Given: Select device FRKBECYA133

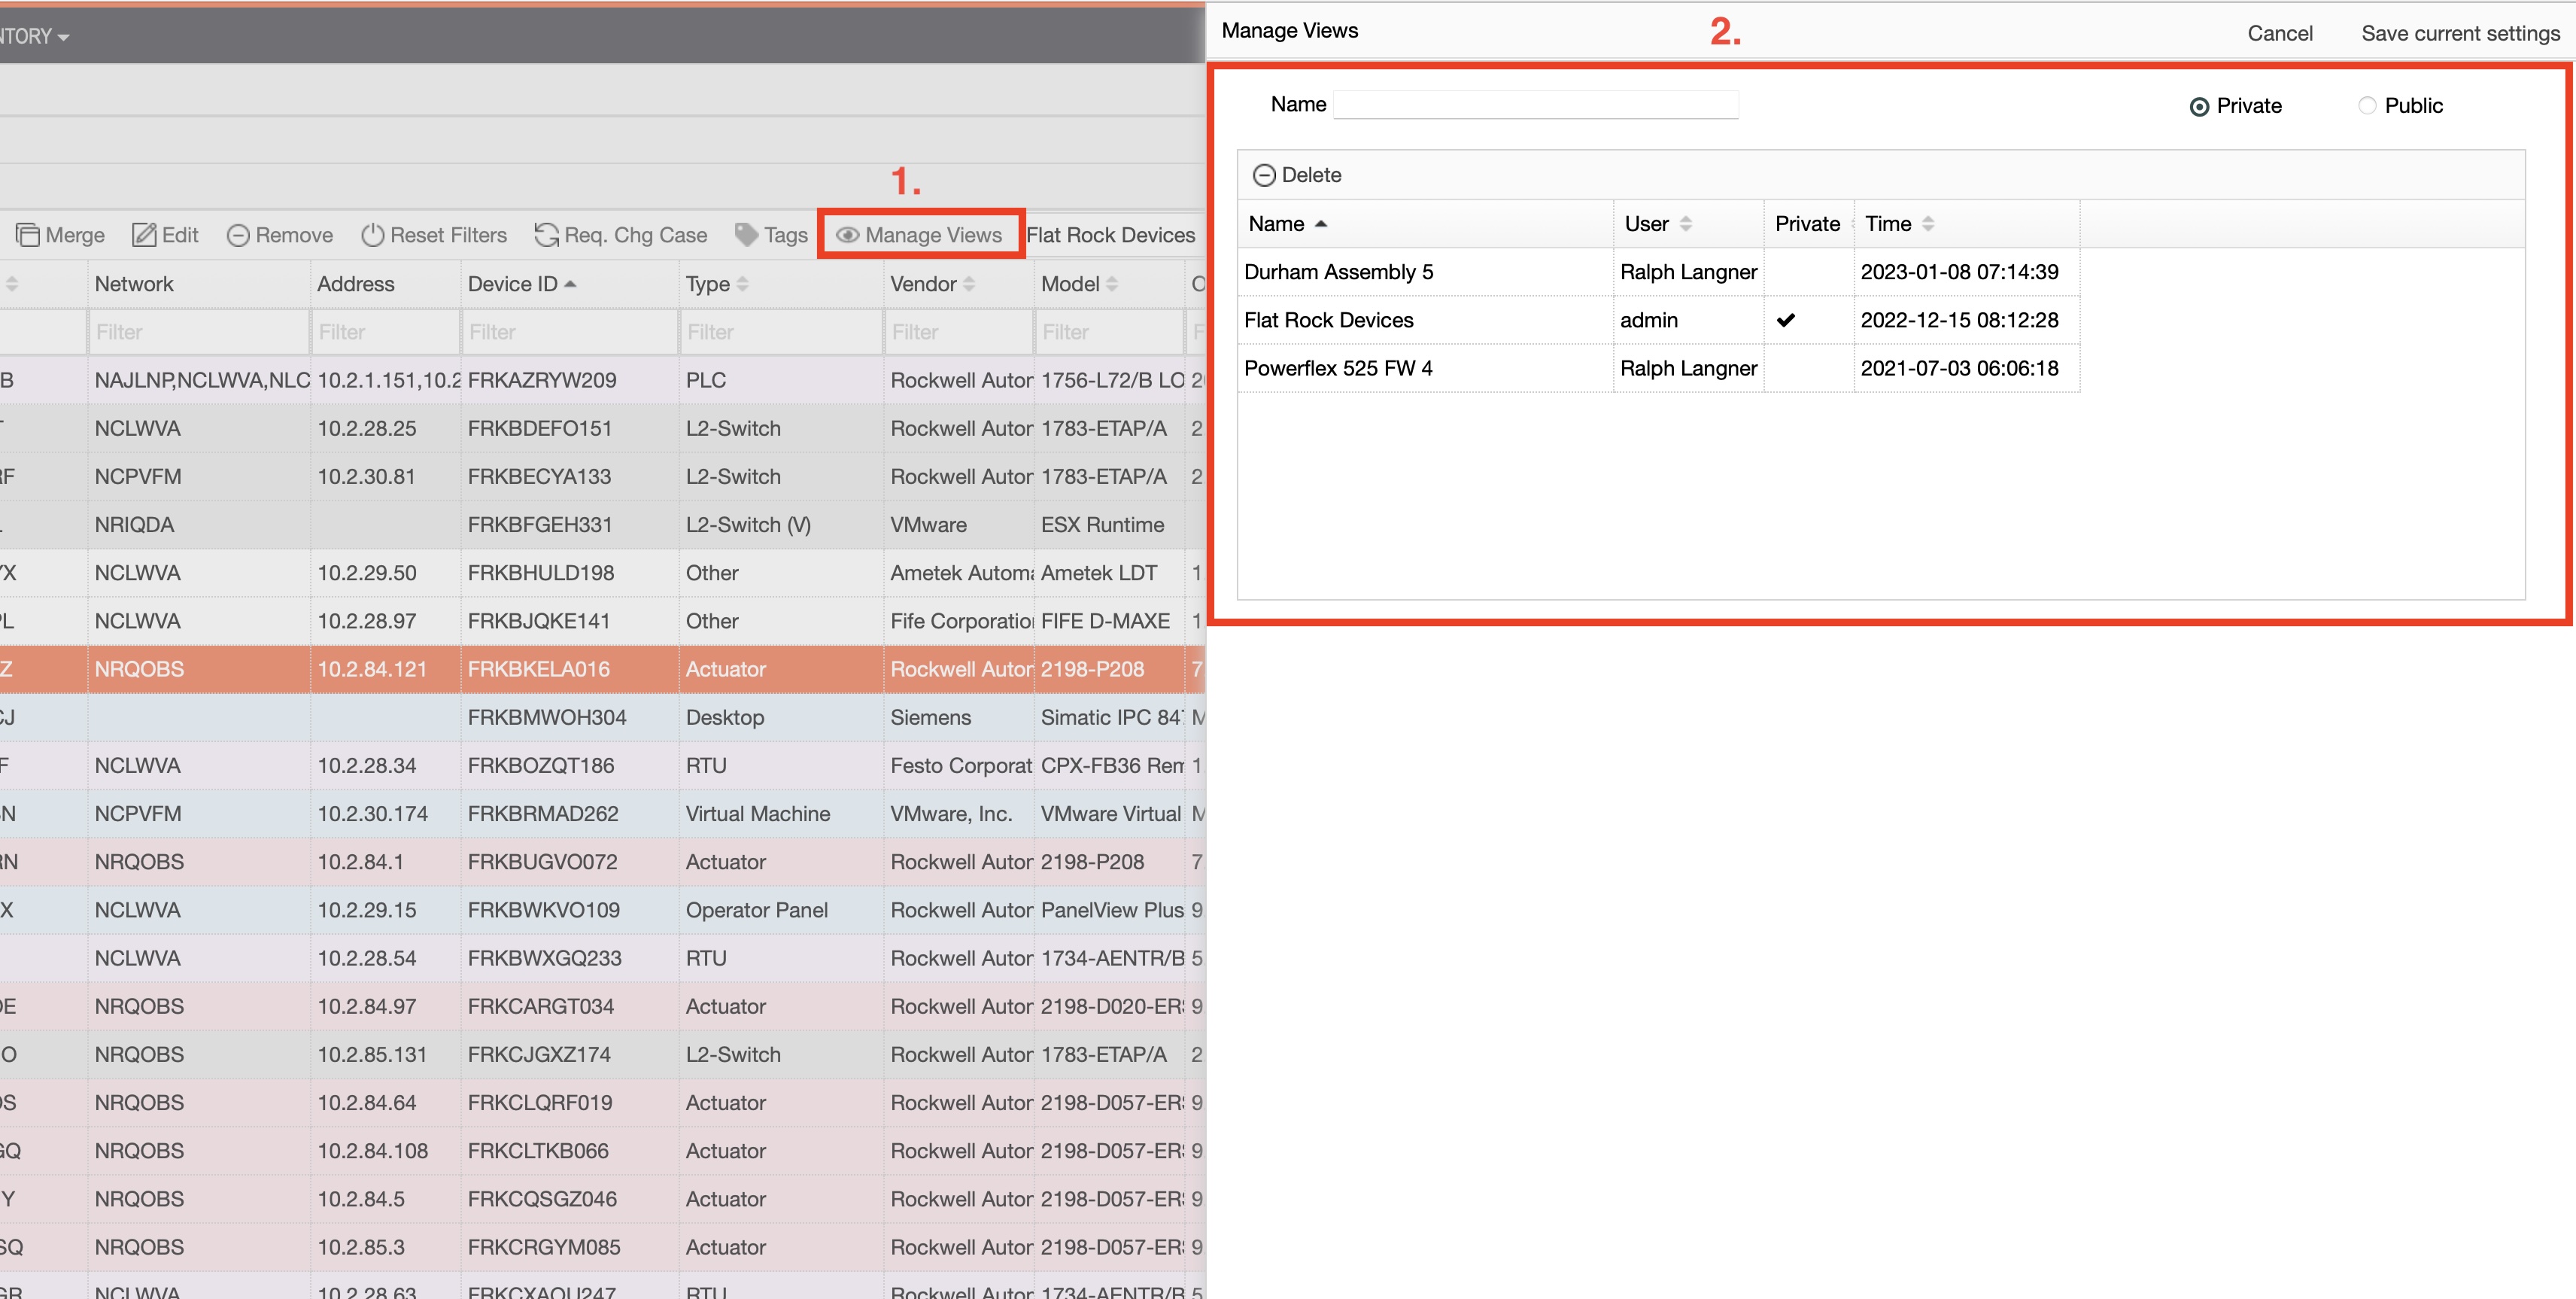Looking at the screenshot, I should click(x=539, y=477).
